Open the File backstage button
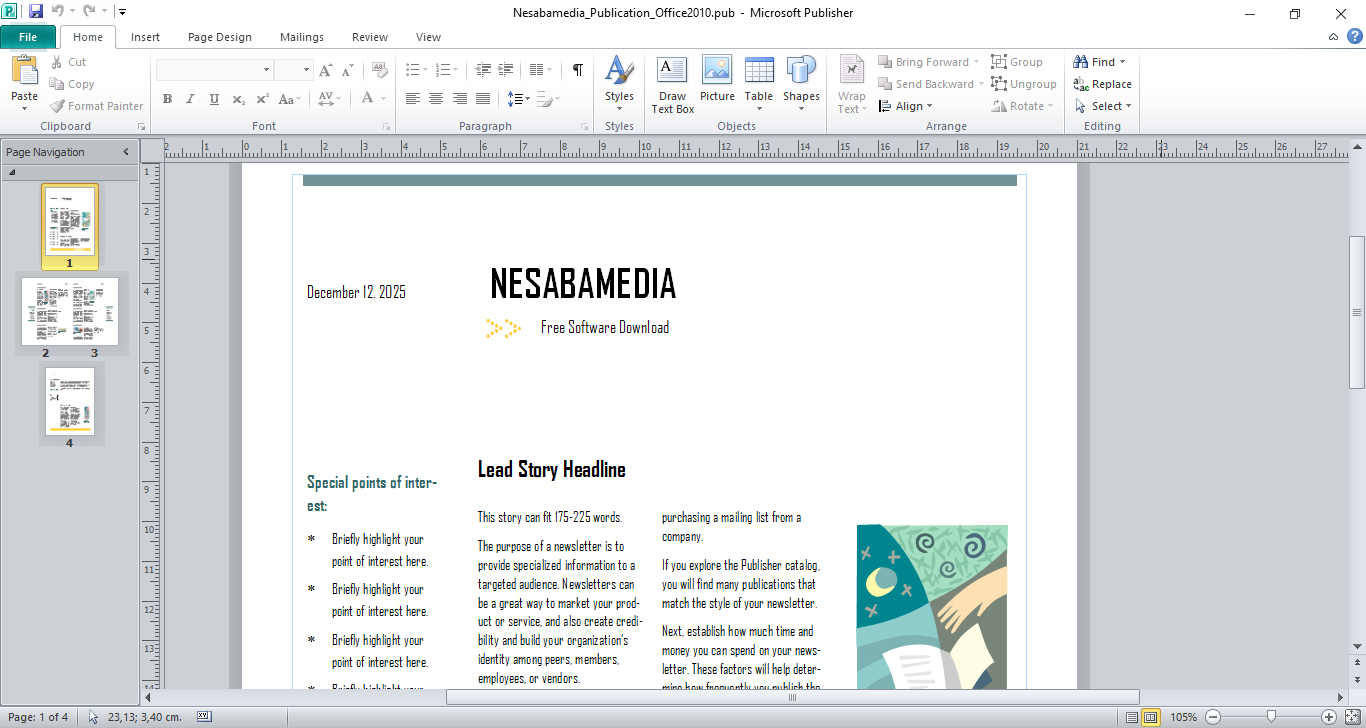The image size is (1366, 728). click(x=28, y=37)
